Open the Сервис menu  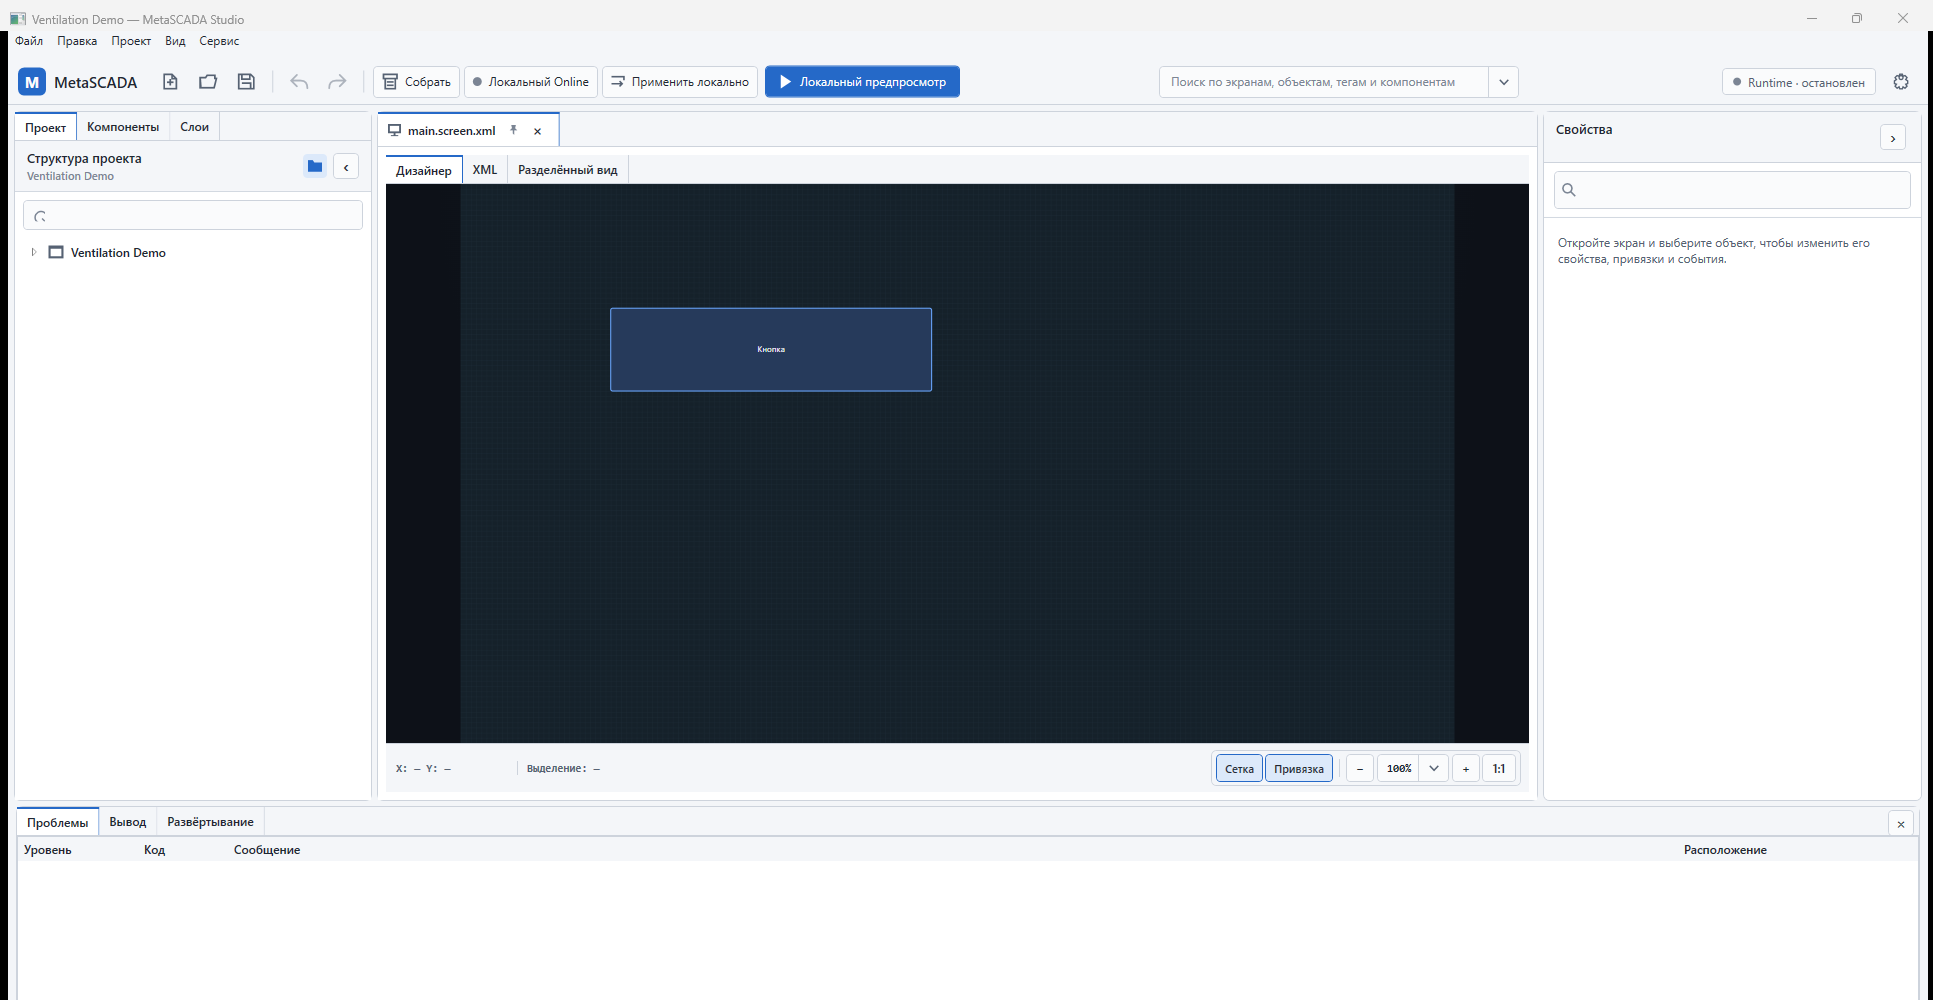point(219,41)
